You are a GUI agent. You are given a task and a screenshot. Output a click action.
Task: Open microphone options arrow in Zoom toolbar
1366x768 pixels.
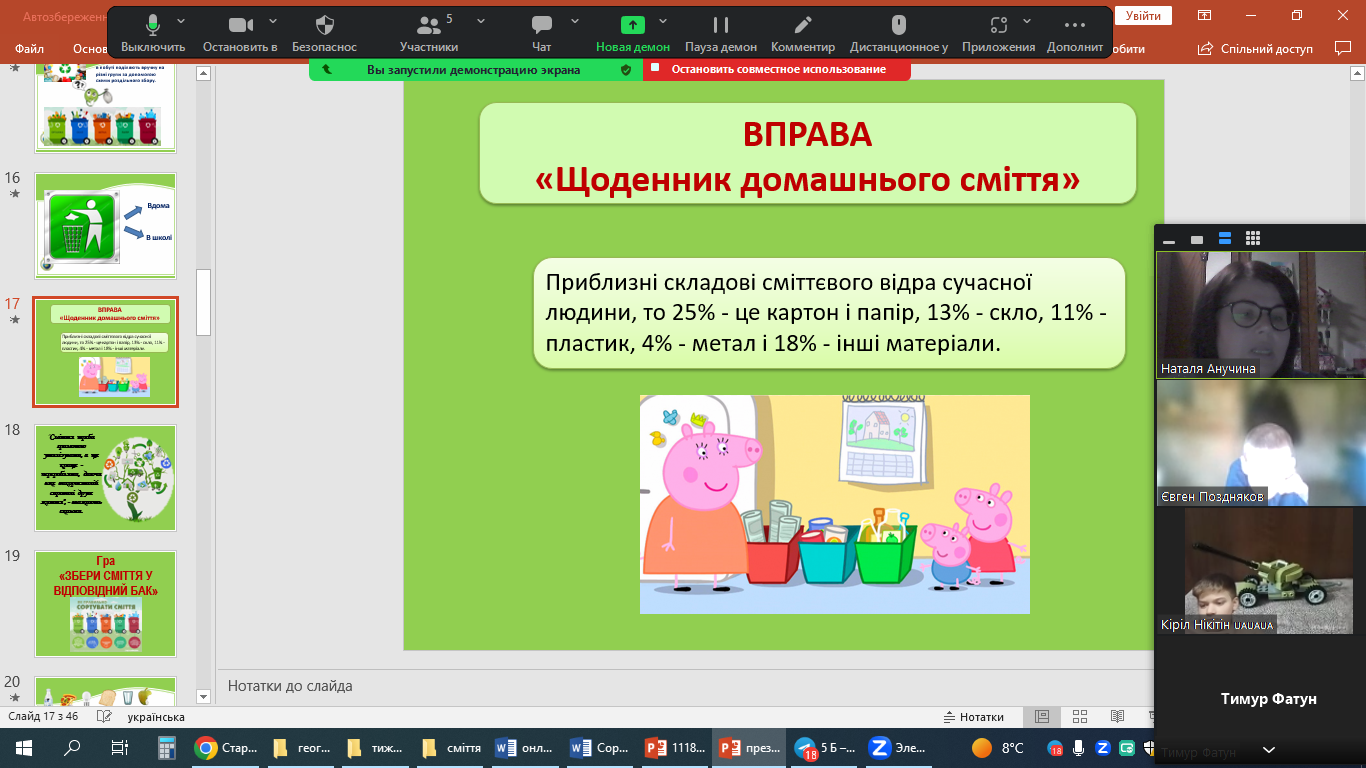click(181, 21)
